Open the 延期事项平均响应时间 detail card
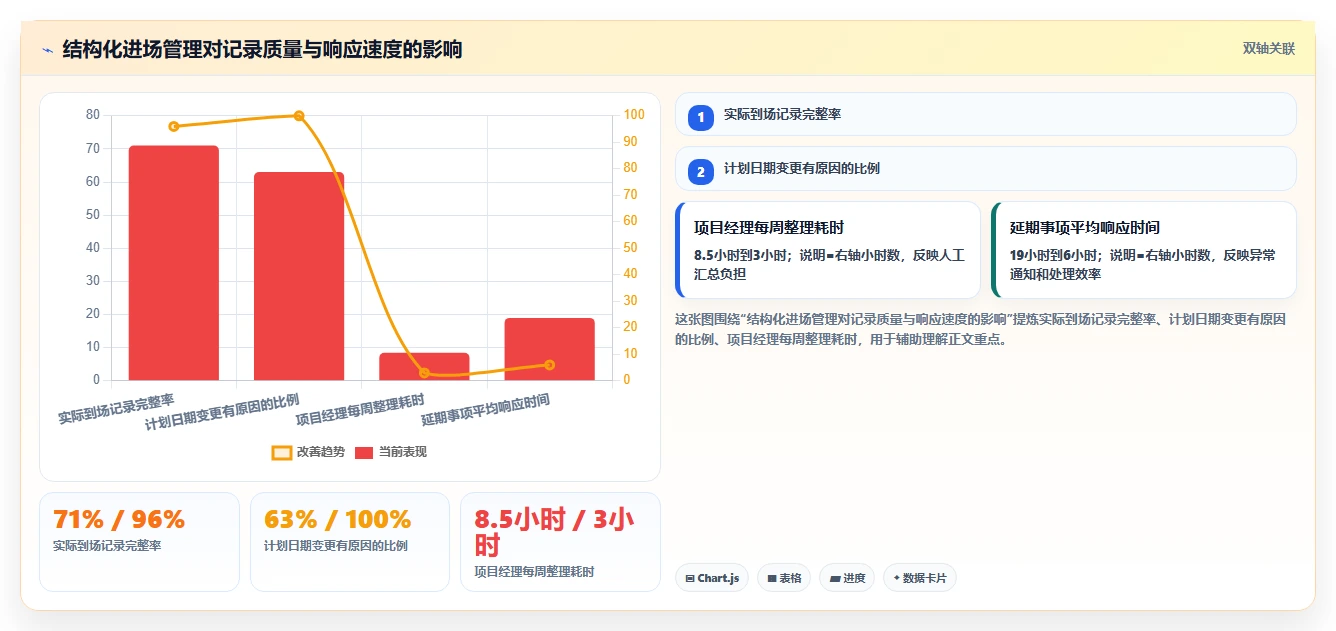 [x=1143, y=250]
